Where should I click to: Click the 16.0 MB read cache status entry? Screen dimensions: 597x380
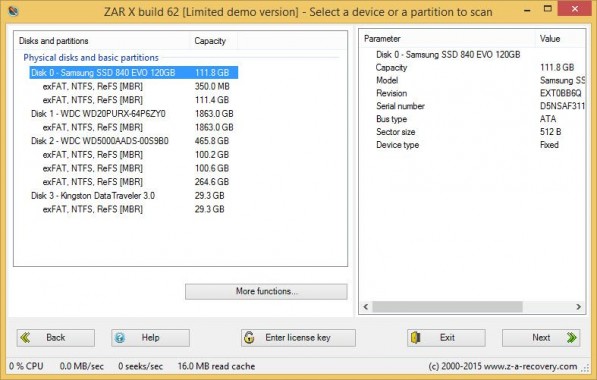pos(216,366)
